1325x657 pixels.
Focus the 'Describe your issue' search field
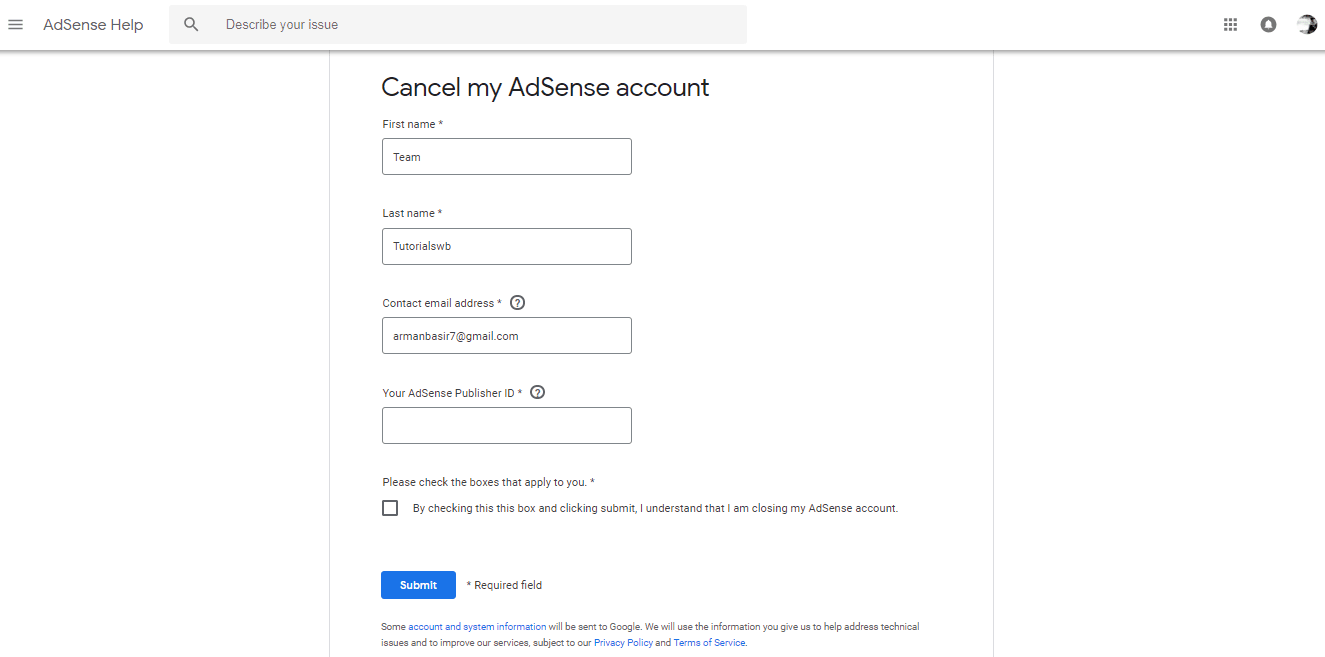(x=400, y=24)
